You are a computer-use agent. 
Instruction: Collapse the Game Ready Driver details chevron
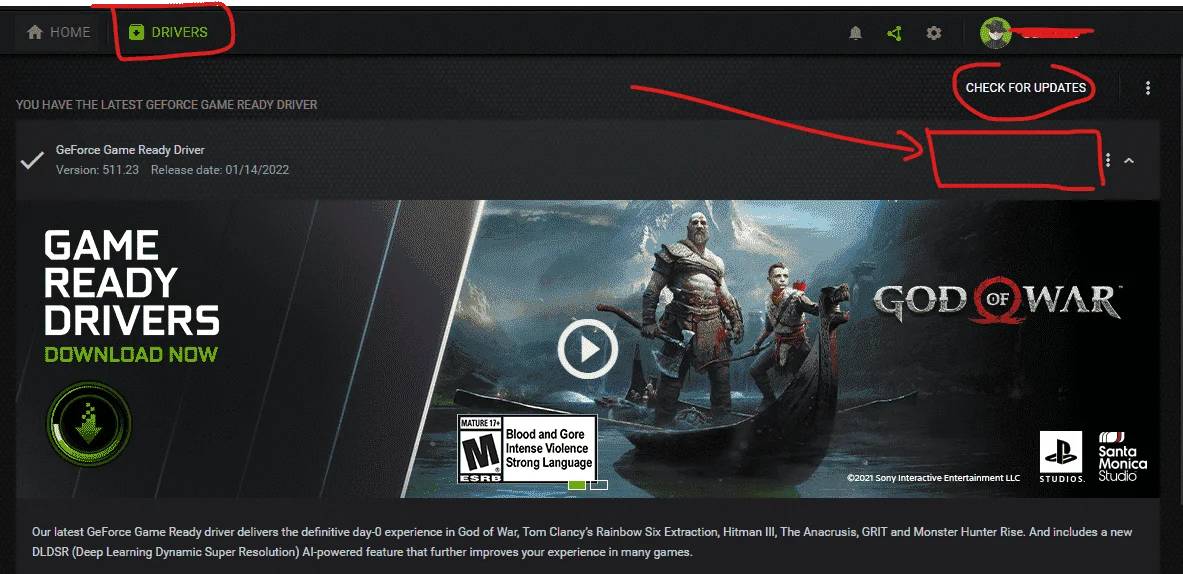(1129, 160)
